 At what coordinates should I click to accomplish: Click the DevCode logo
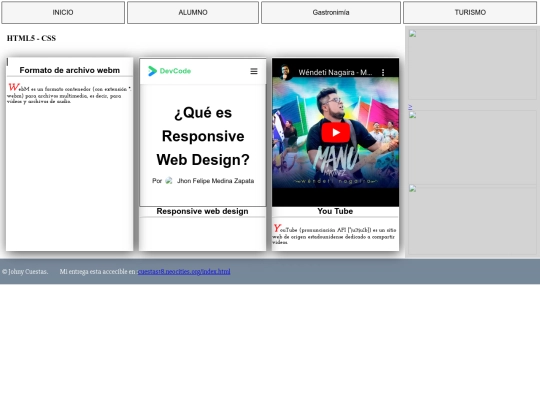(169, 71)
